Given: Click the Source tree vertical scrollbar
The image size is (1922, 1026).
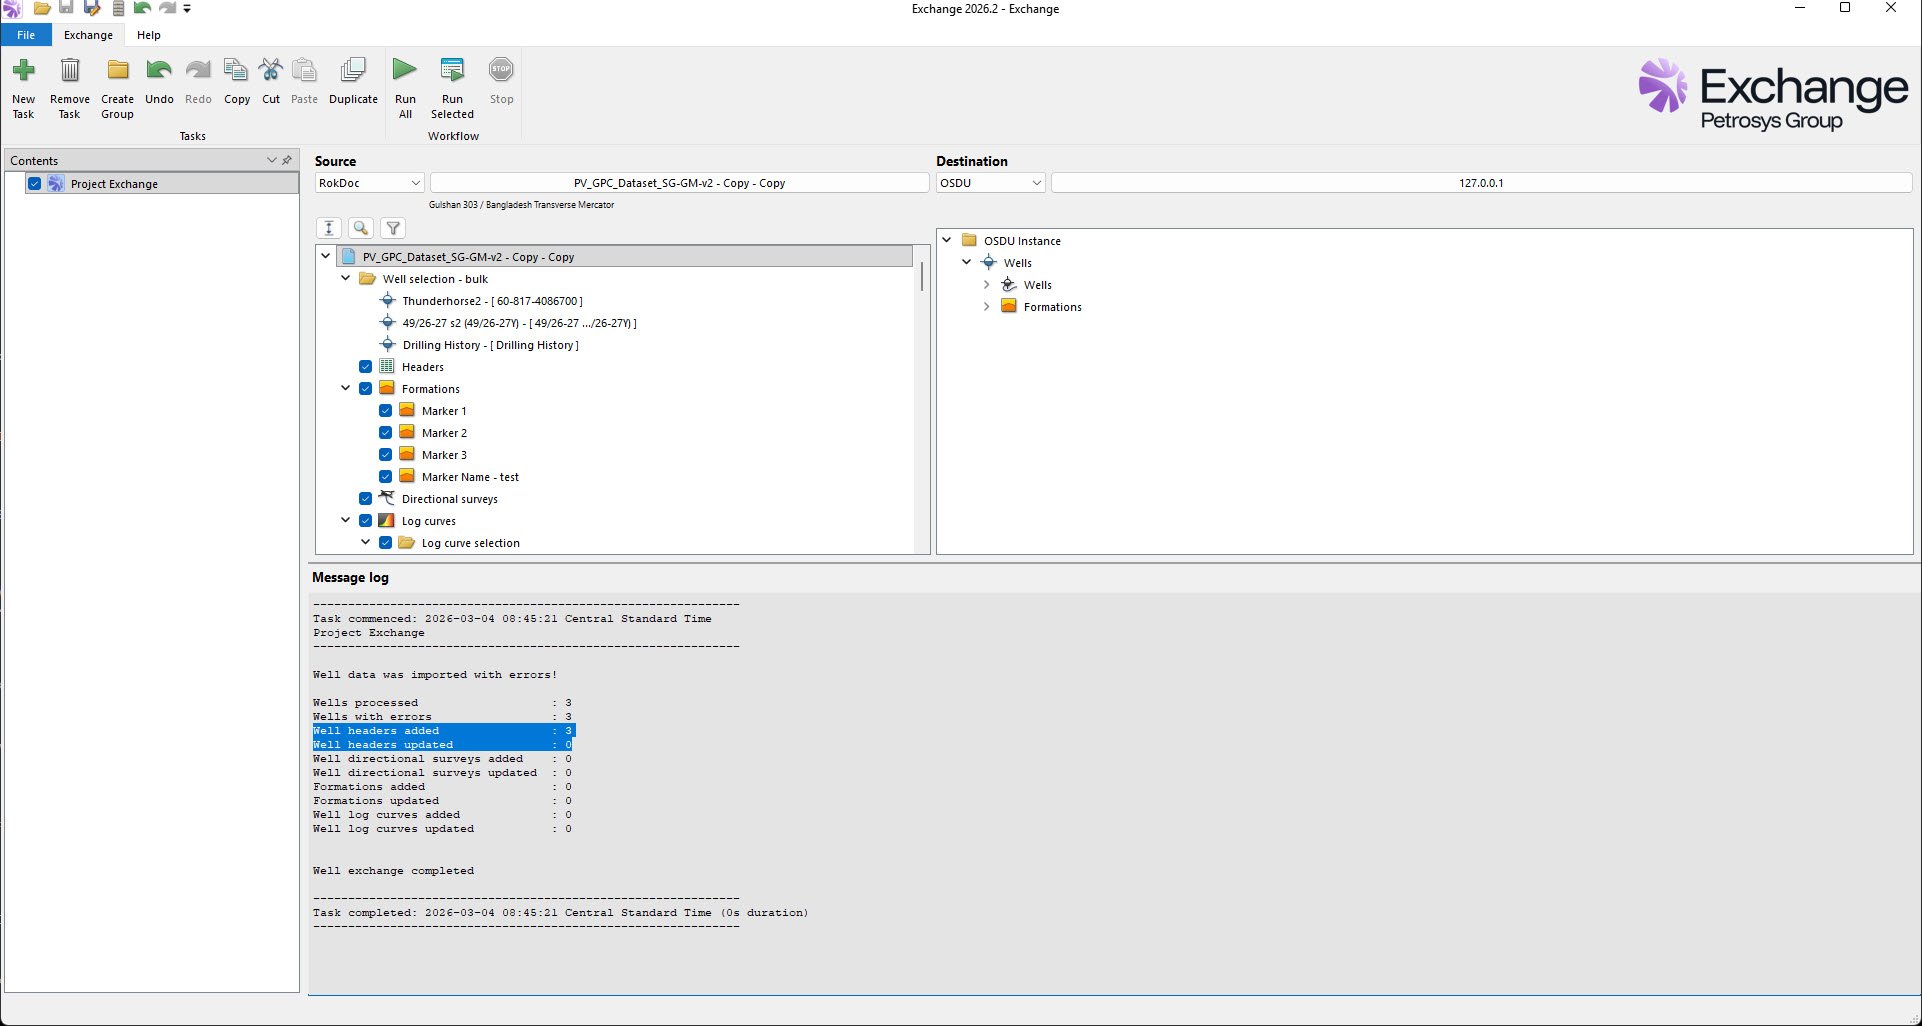Looking at the screenshot, I should click(921, 278).
